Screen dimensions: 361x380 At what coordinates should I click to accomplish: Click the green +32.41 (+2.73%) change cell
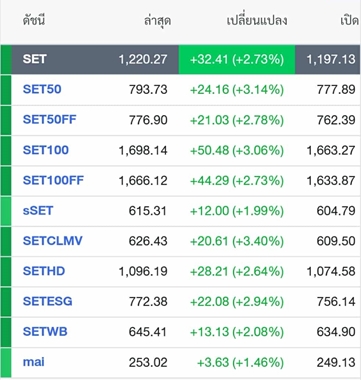point(237,59)
